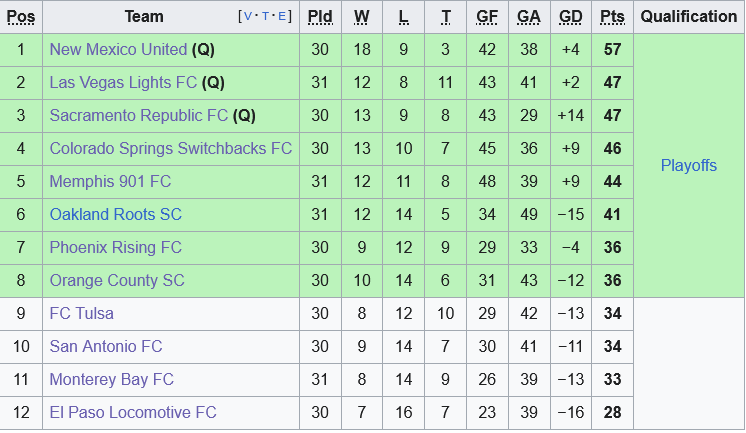Click the Oakland Roots SC link

[116, 215]
